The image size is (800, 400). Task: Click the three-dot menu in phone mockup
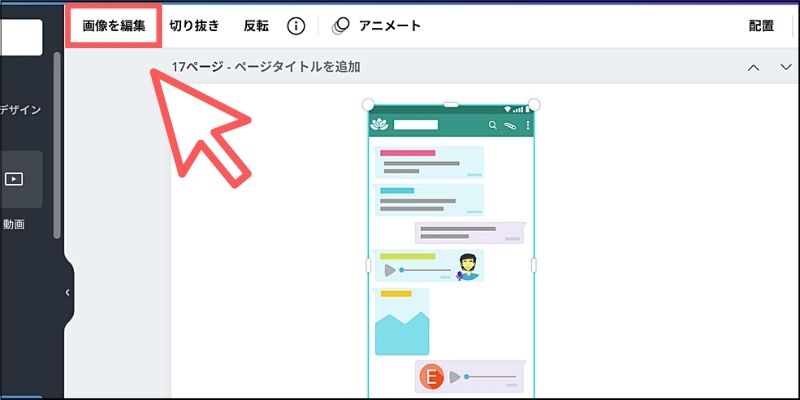click(x=528, y=125)
